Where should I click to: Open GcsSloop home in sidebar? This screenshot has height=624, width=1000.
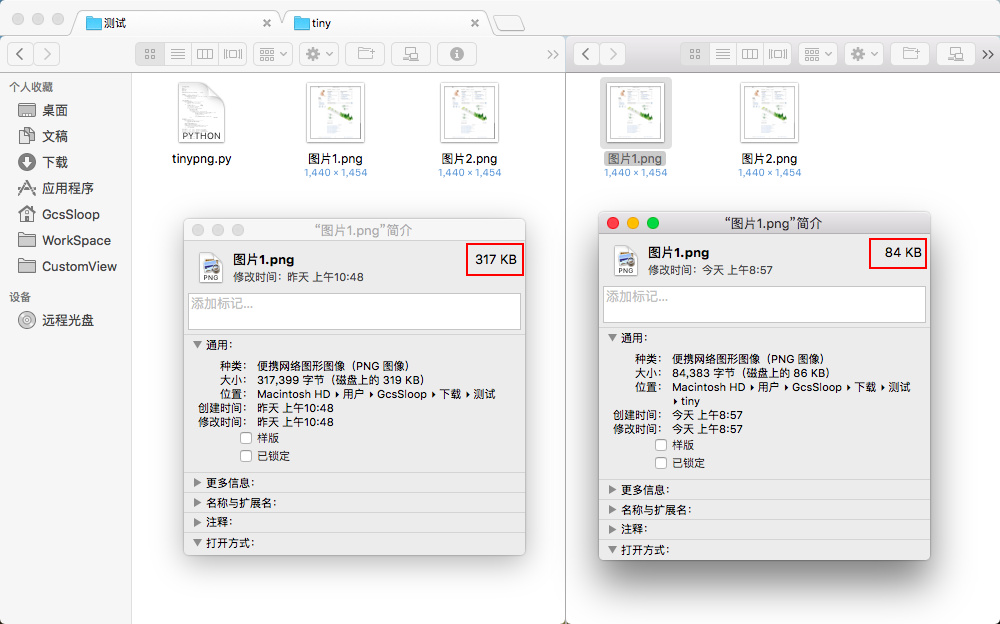click(59, 214)
